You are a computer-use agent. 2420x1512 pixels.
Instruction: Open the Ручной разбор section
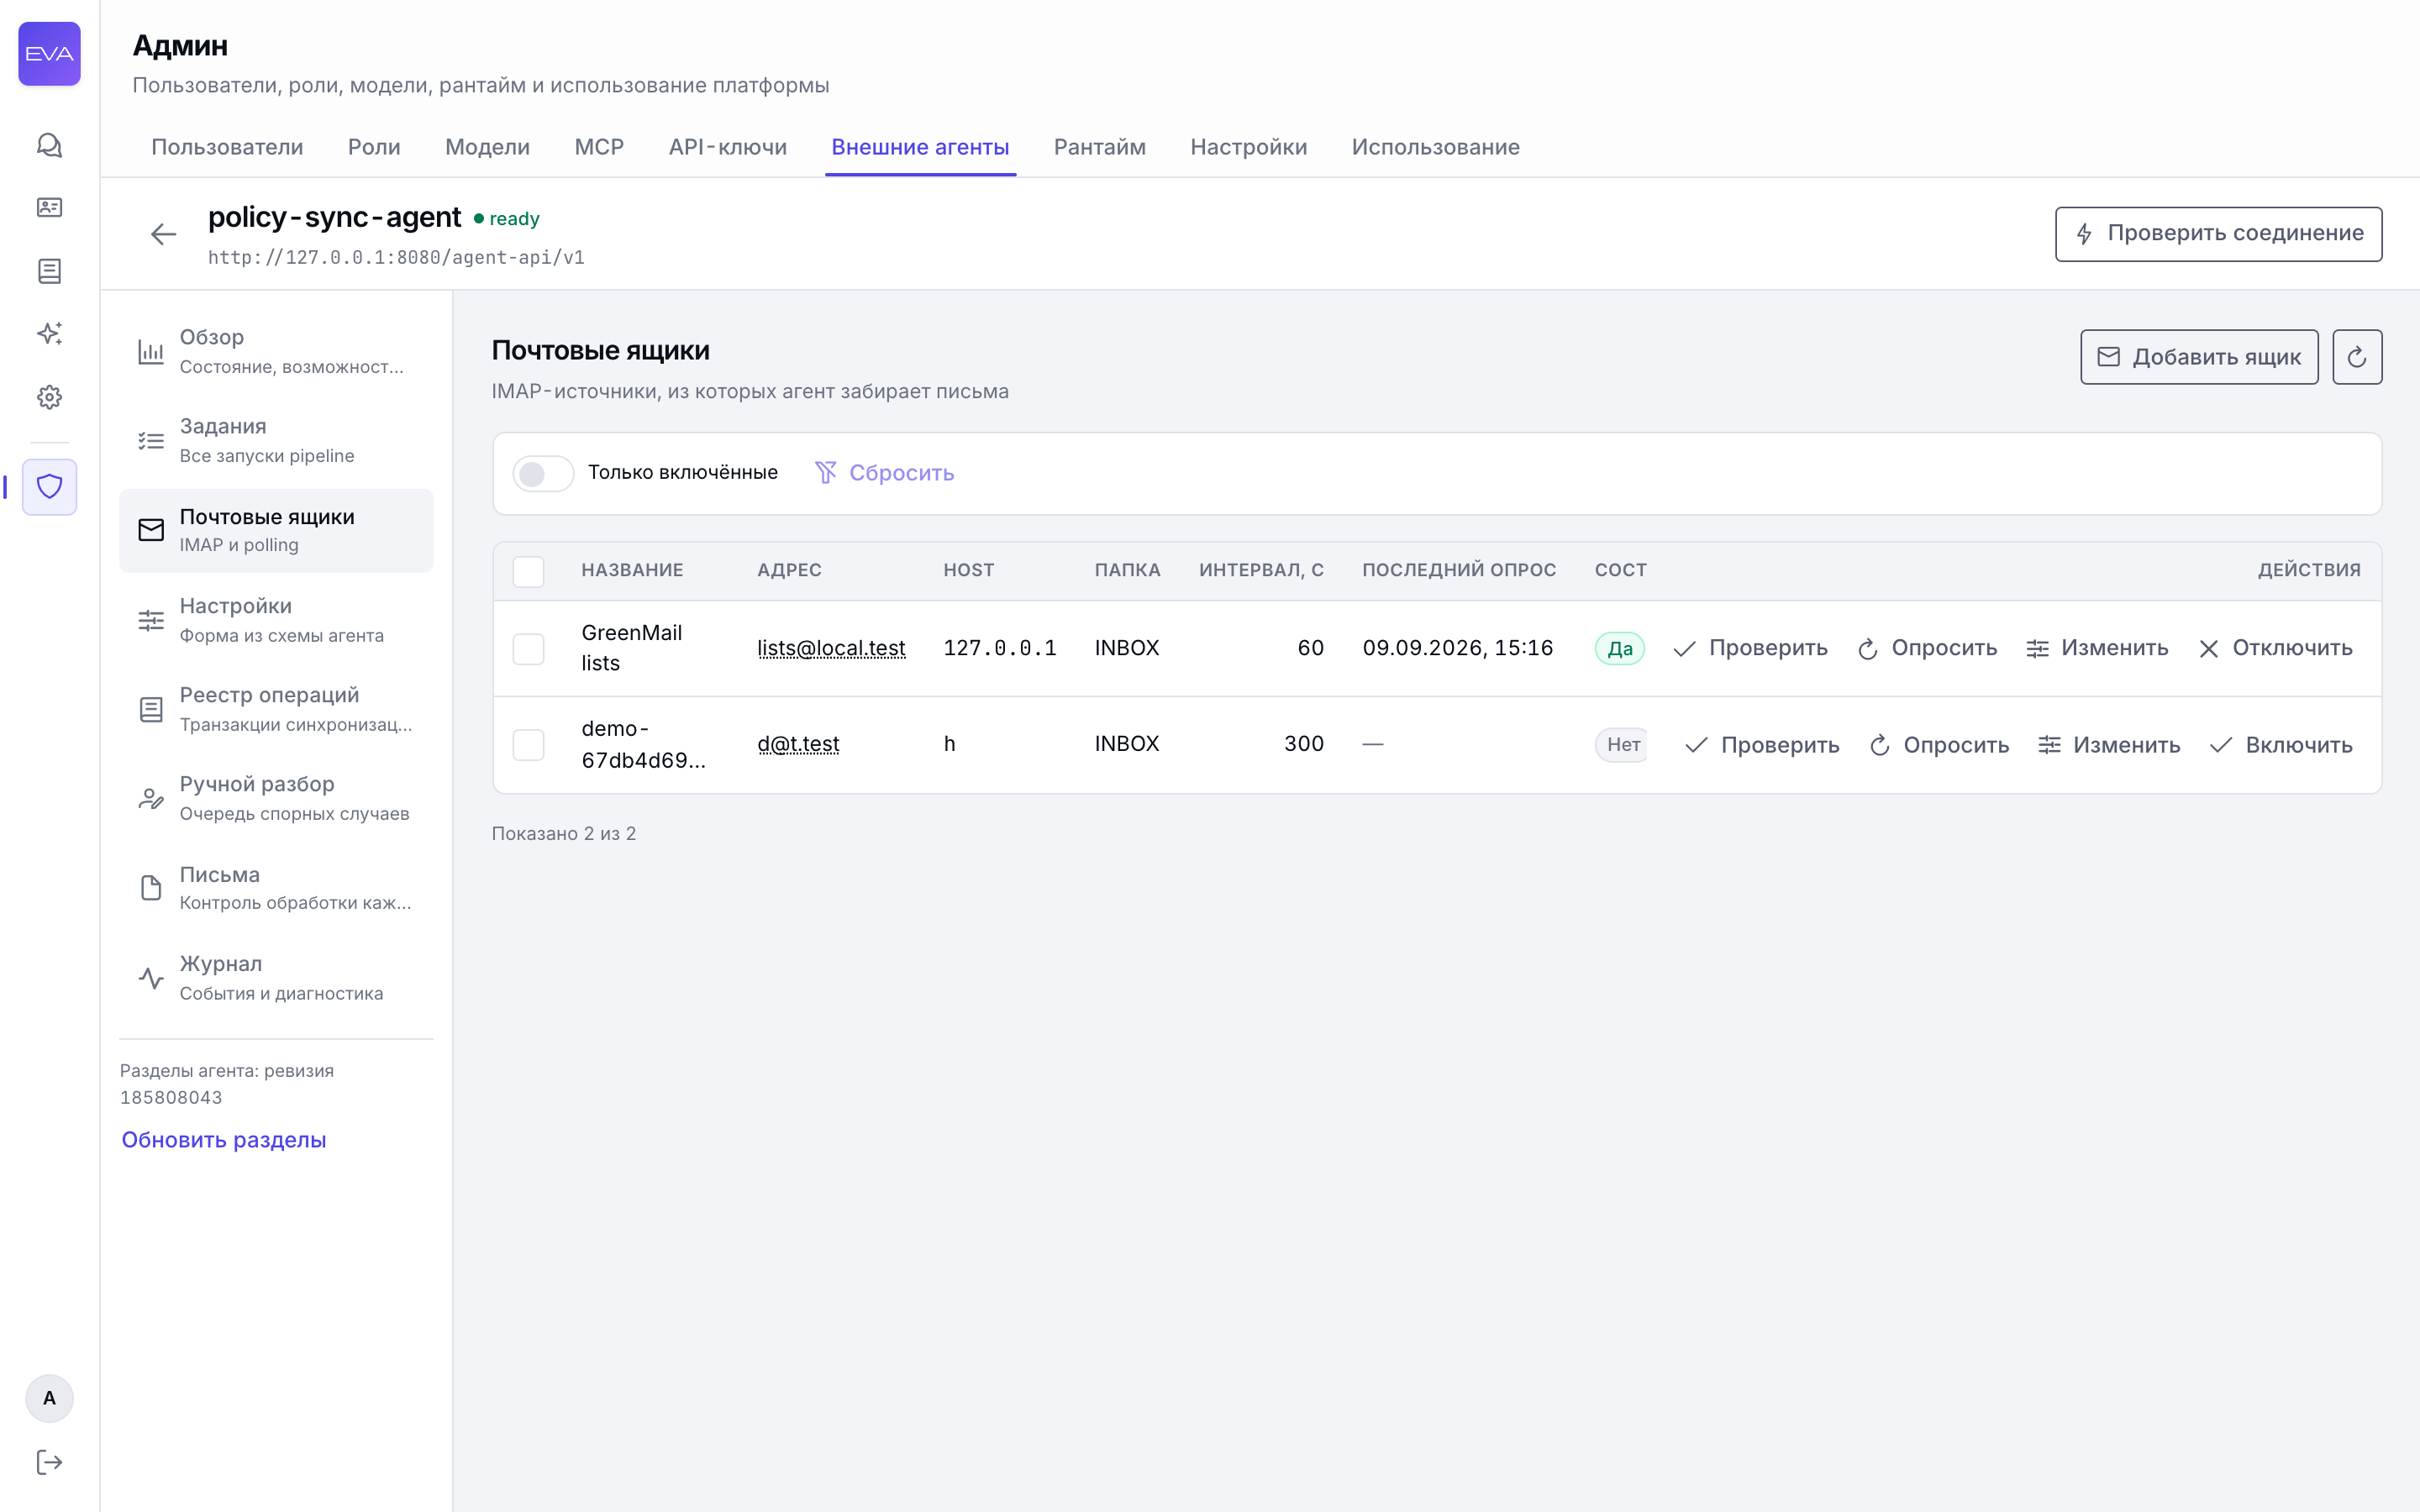[276, 799]
